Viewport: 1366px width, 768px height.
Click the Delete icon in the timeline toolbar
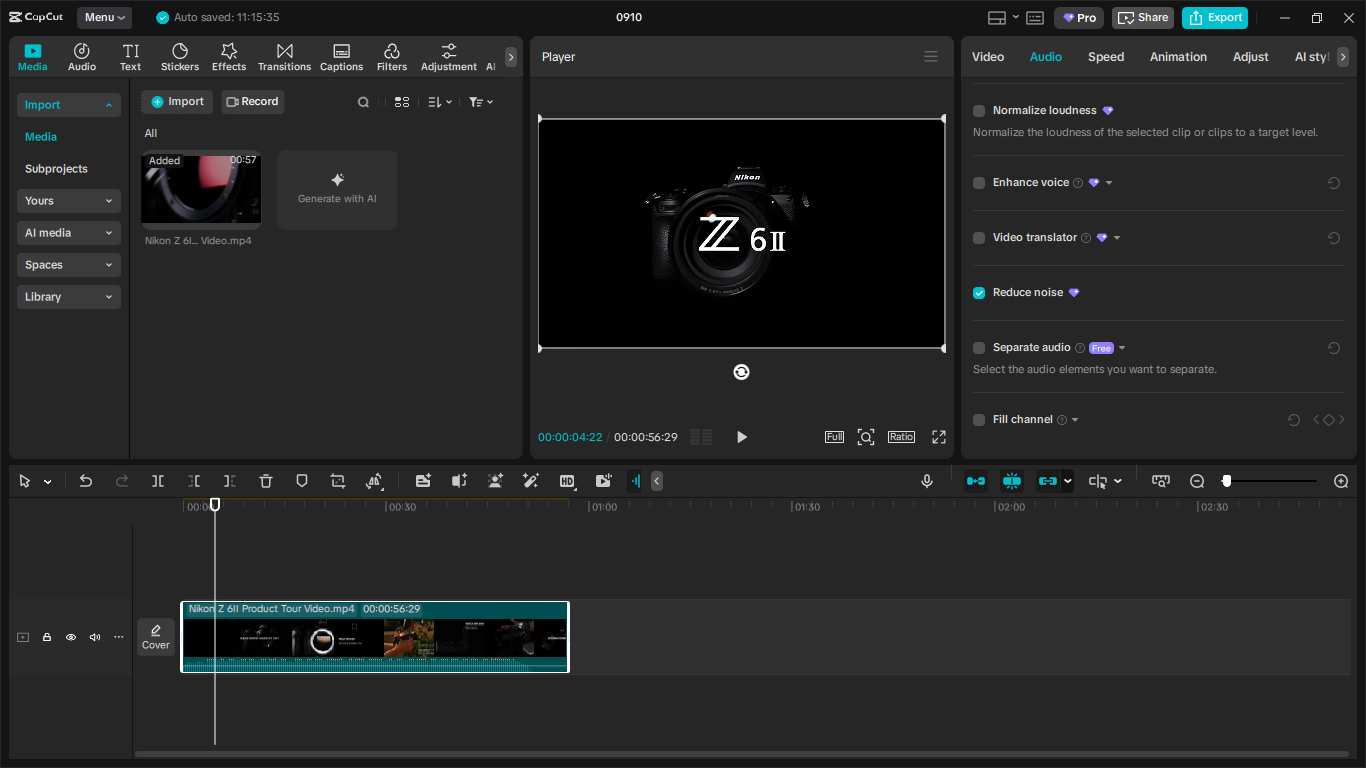tap(265, 481)
